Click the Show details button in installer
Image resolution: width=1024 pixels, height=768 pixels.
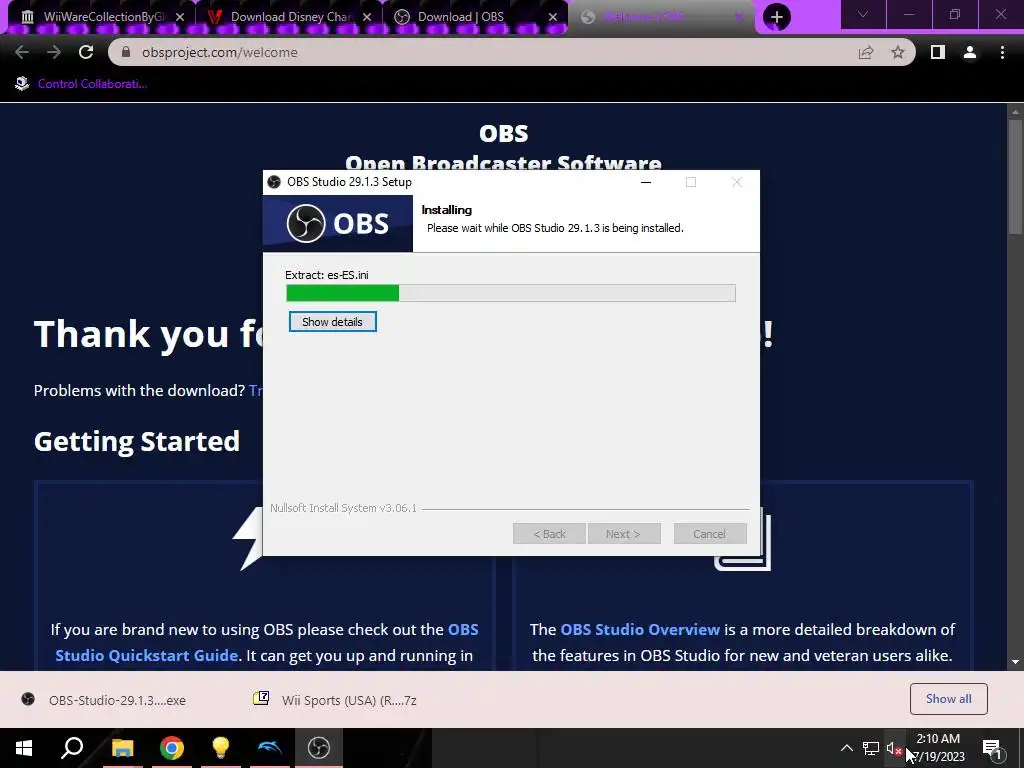coord(332,321)
